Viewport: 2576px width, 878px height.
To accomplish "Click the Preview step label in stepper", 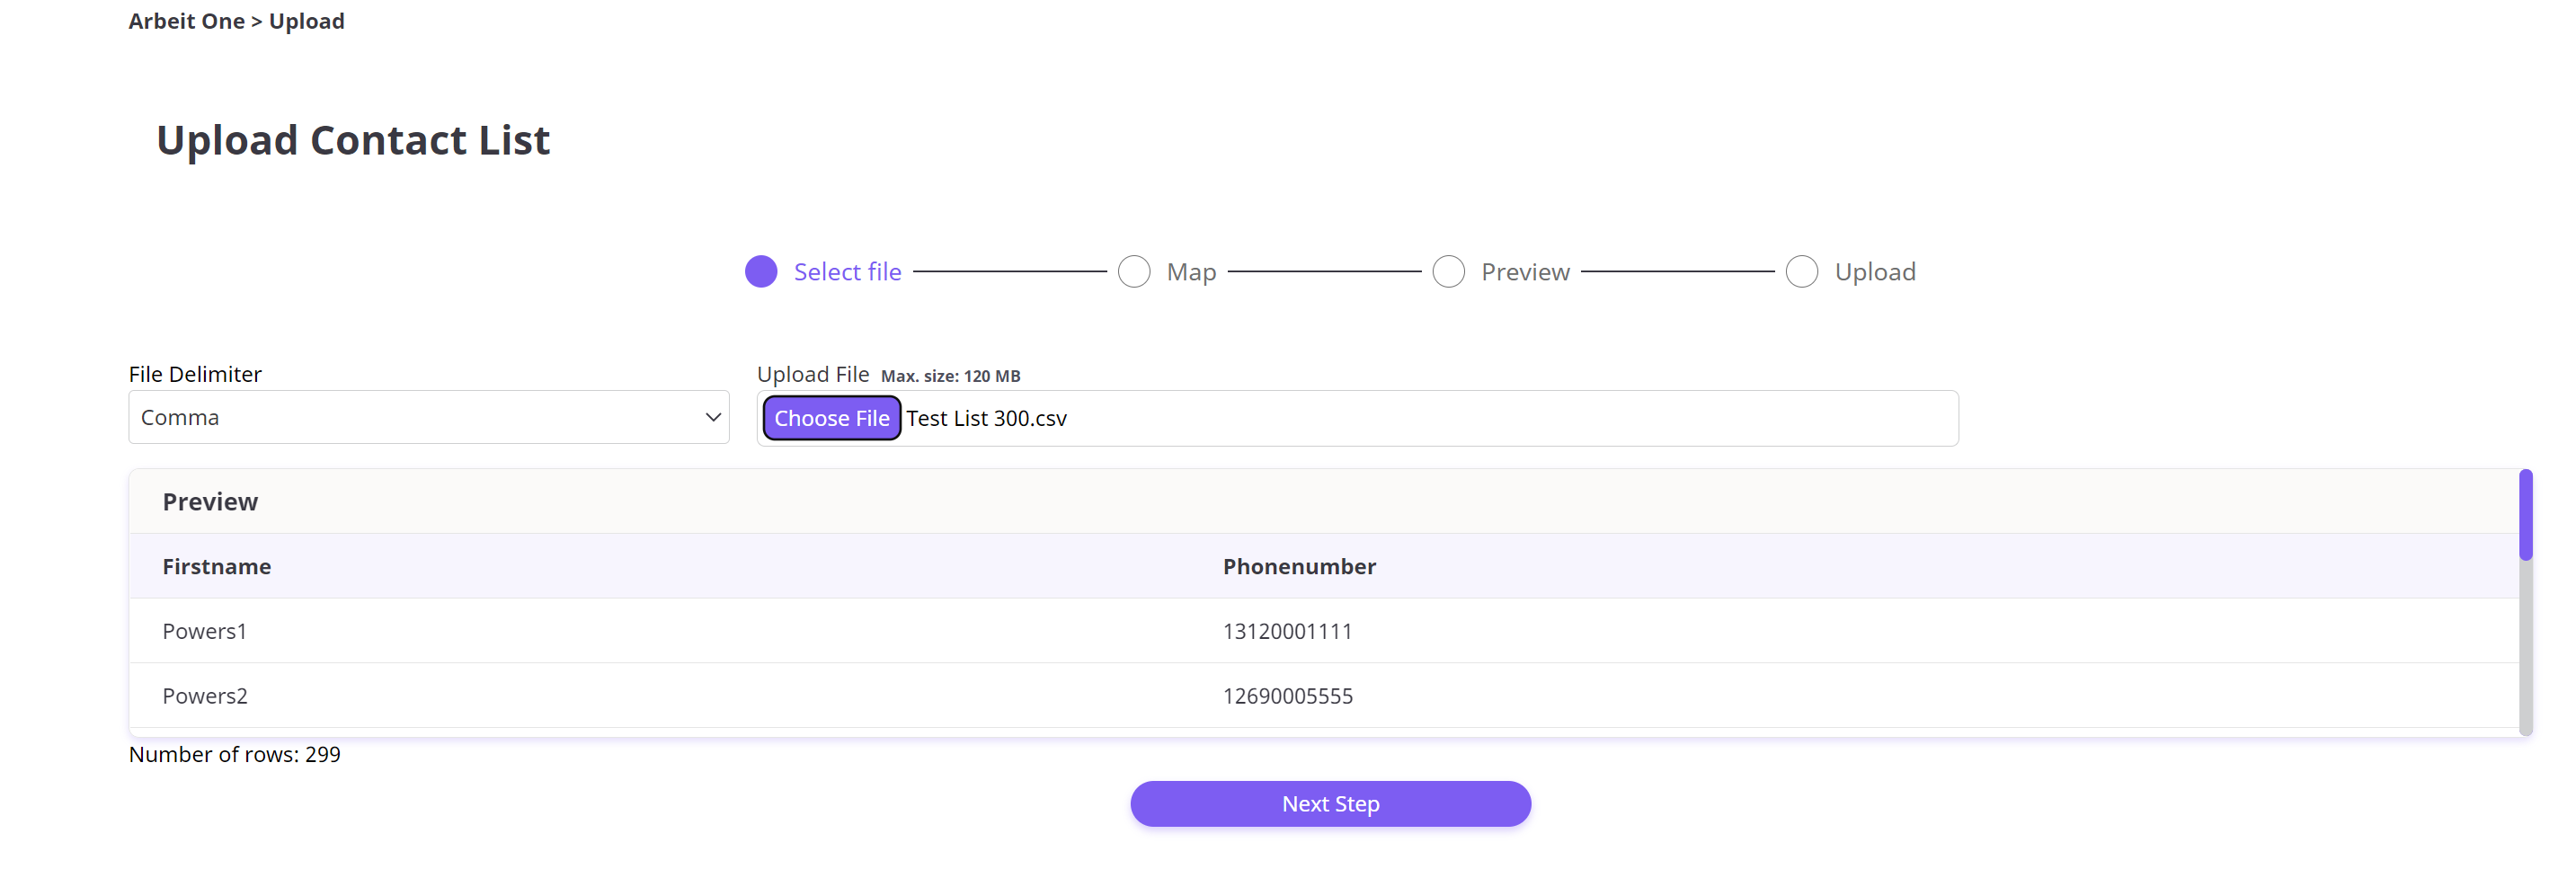I will 1526,272.
